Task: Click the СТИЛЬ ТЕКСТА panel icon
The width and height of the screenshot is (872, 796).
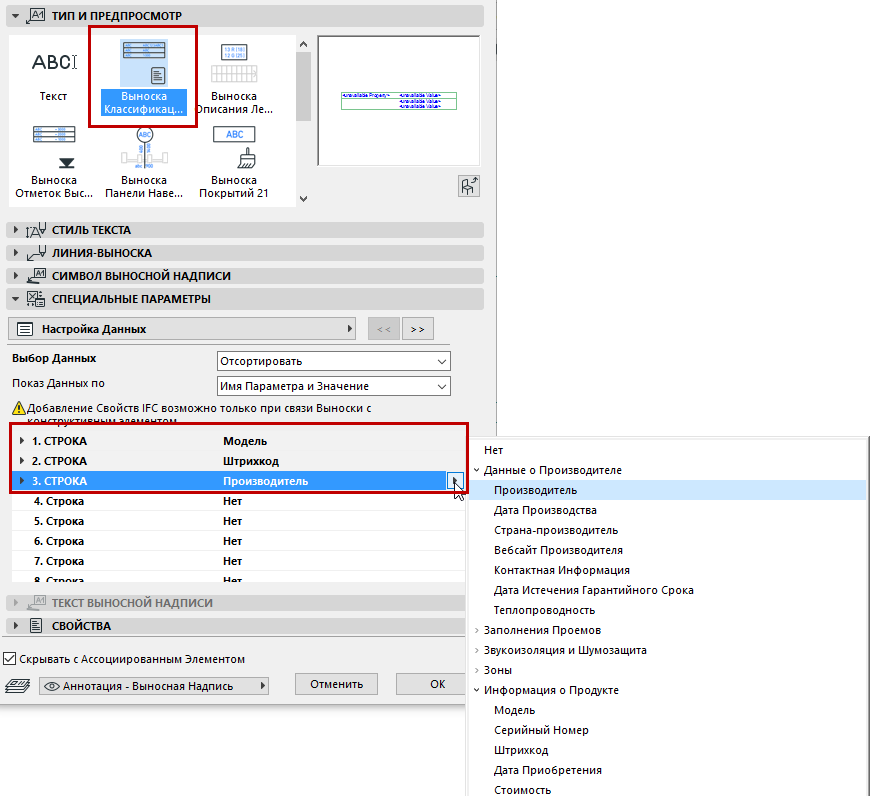Action: (x=36, y=230)
